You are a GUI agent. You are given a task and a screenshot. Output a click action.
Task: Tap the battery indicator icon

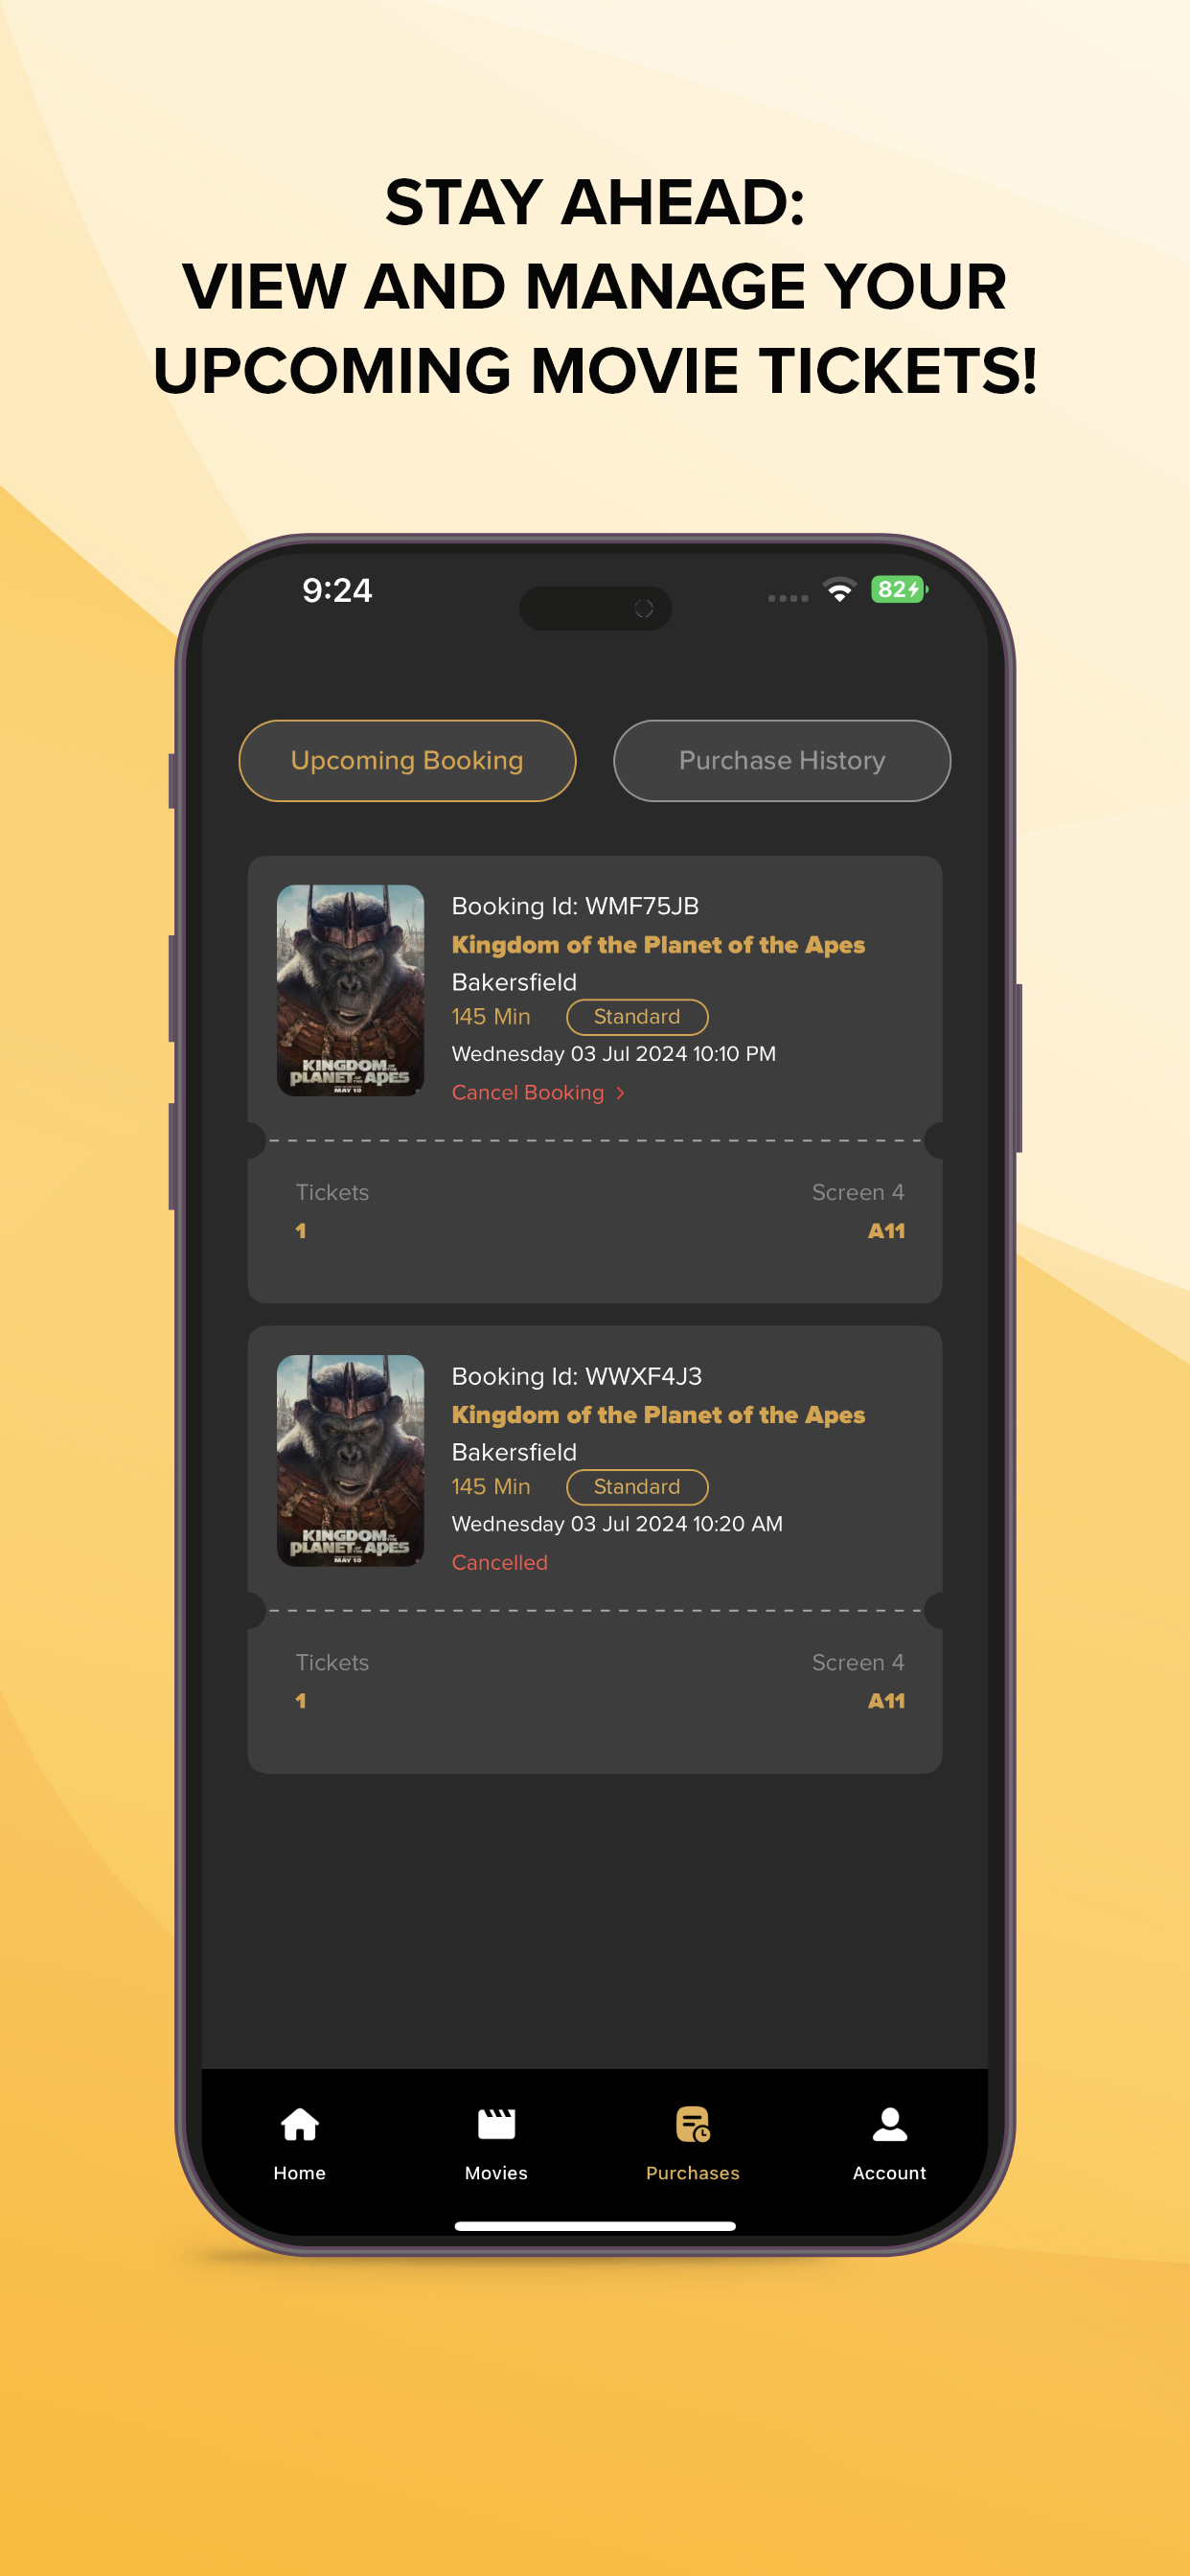tap(899, 590)
